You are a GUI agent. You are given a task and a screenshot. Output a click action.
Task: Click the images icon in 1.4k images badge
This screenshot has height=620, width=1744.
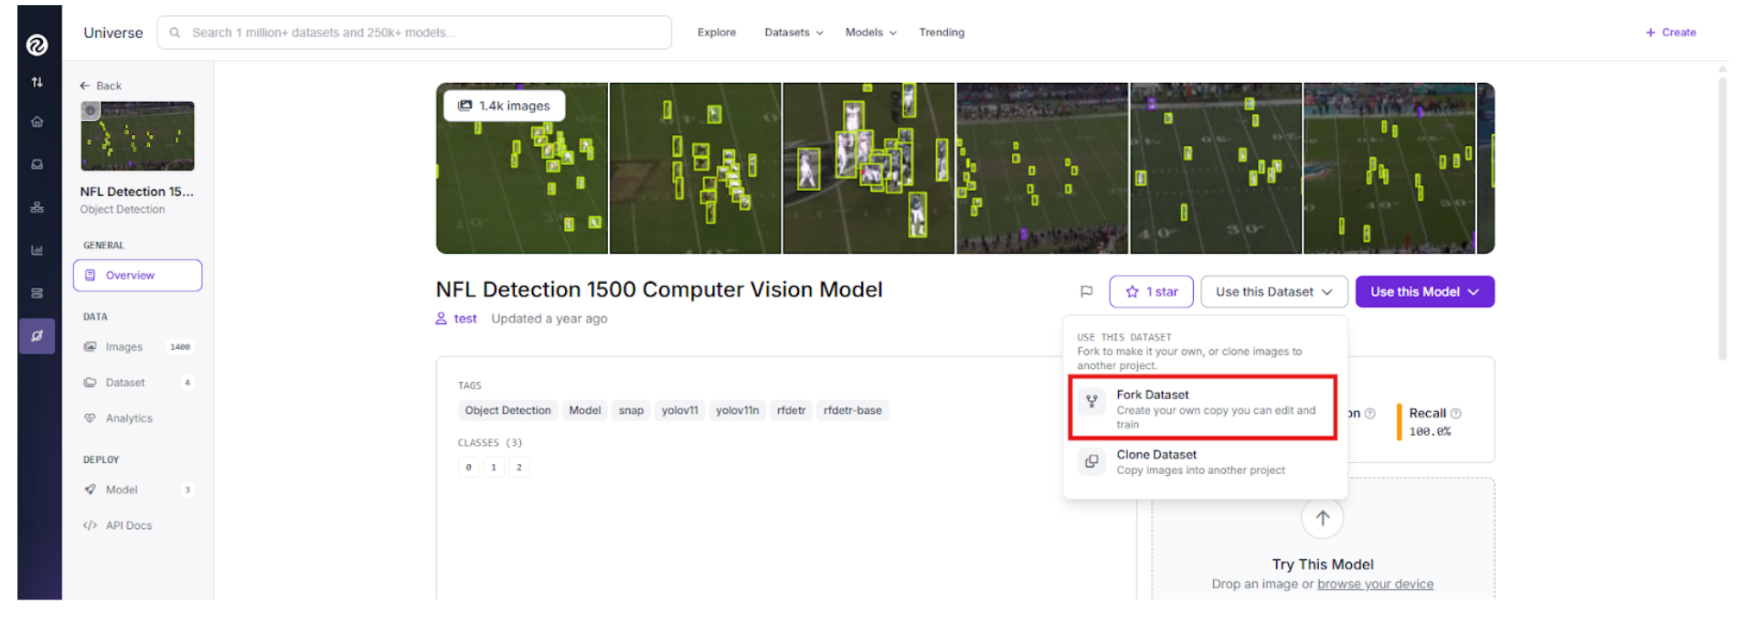465,106
